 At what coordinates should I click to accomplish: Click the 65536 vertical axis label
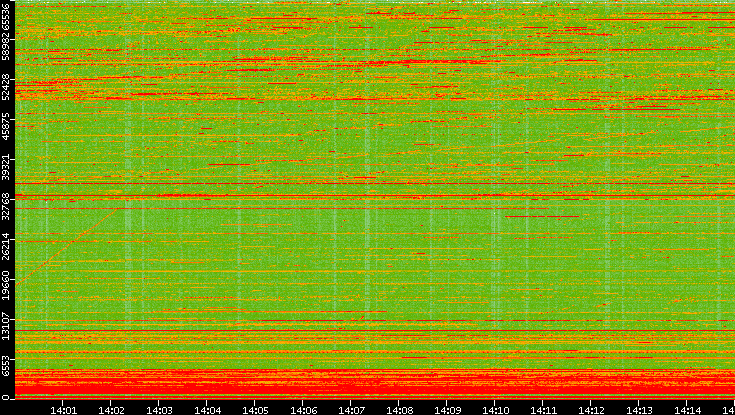[5, 17]
